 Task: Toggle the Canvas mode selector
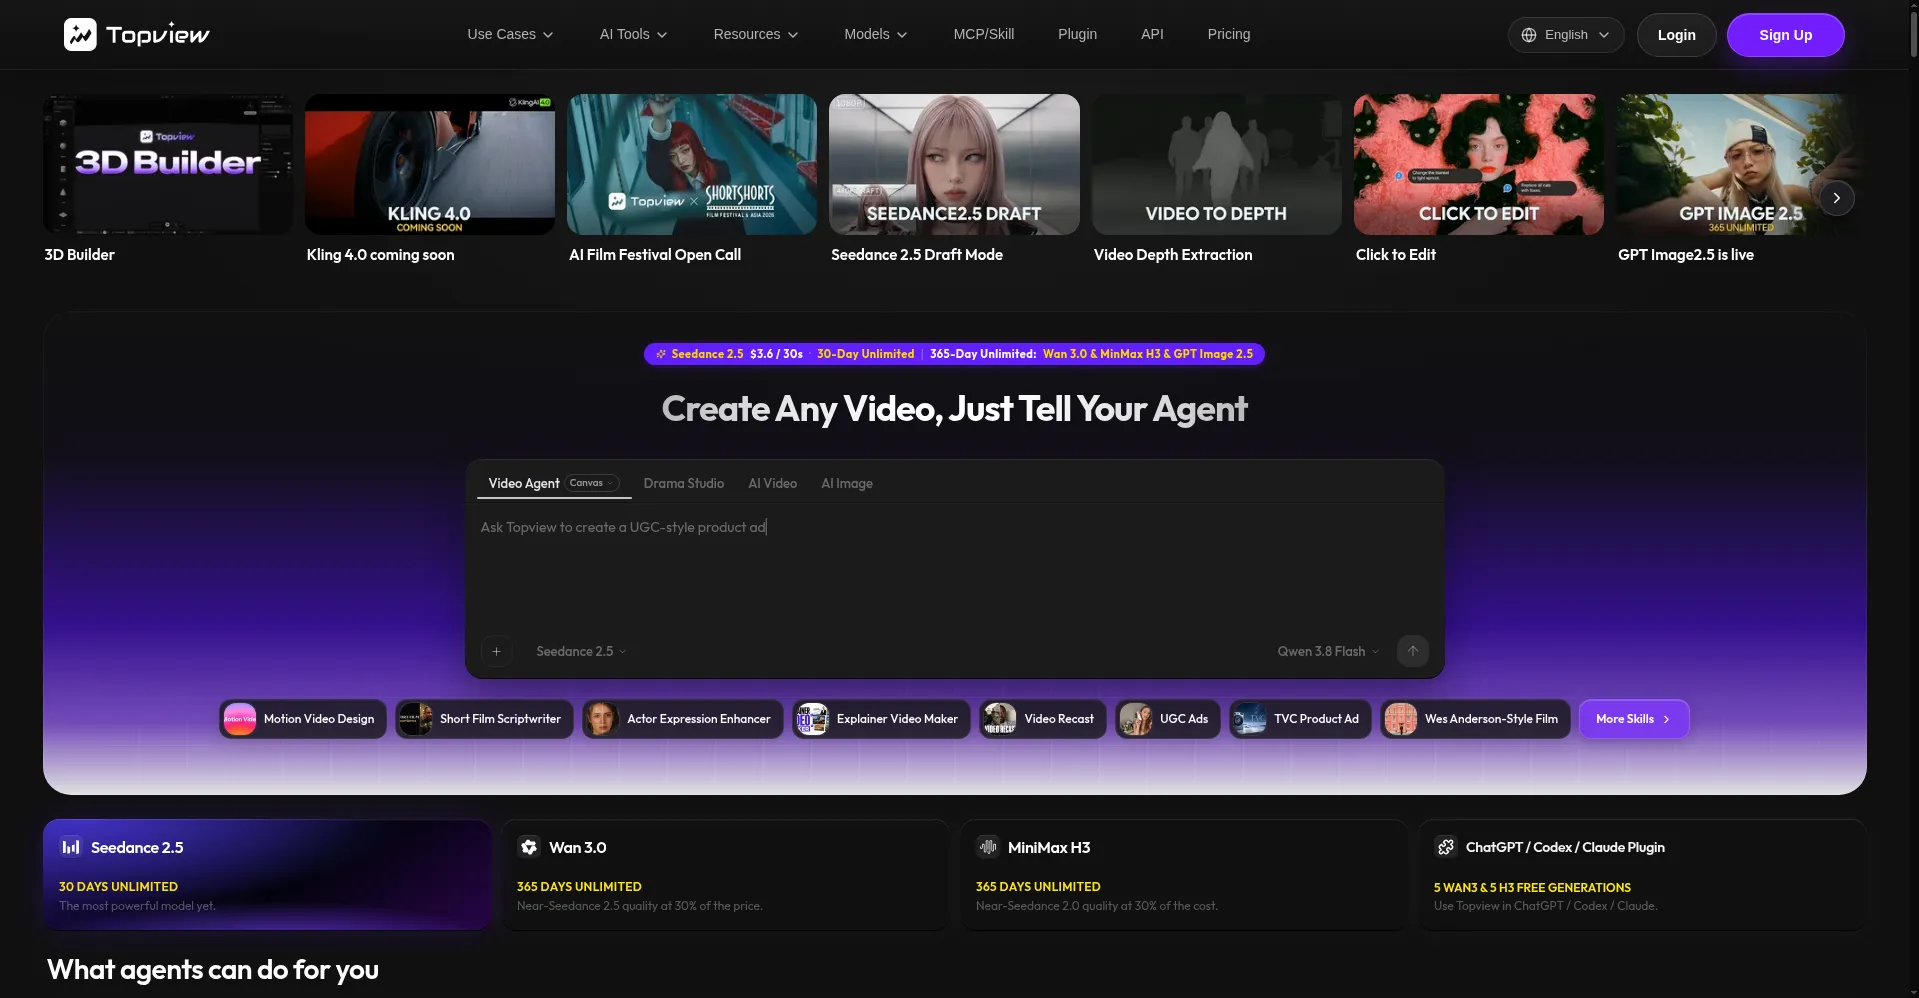click(592, 483)
